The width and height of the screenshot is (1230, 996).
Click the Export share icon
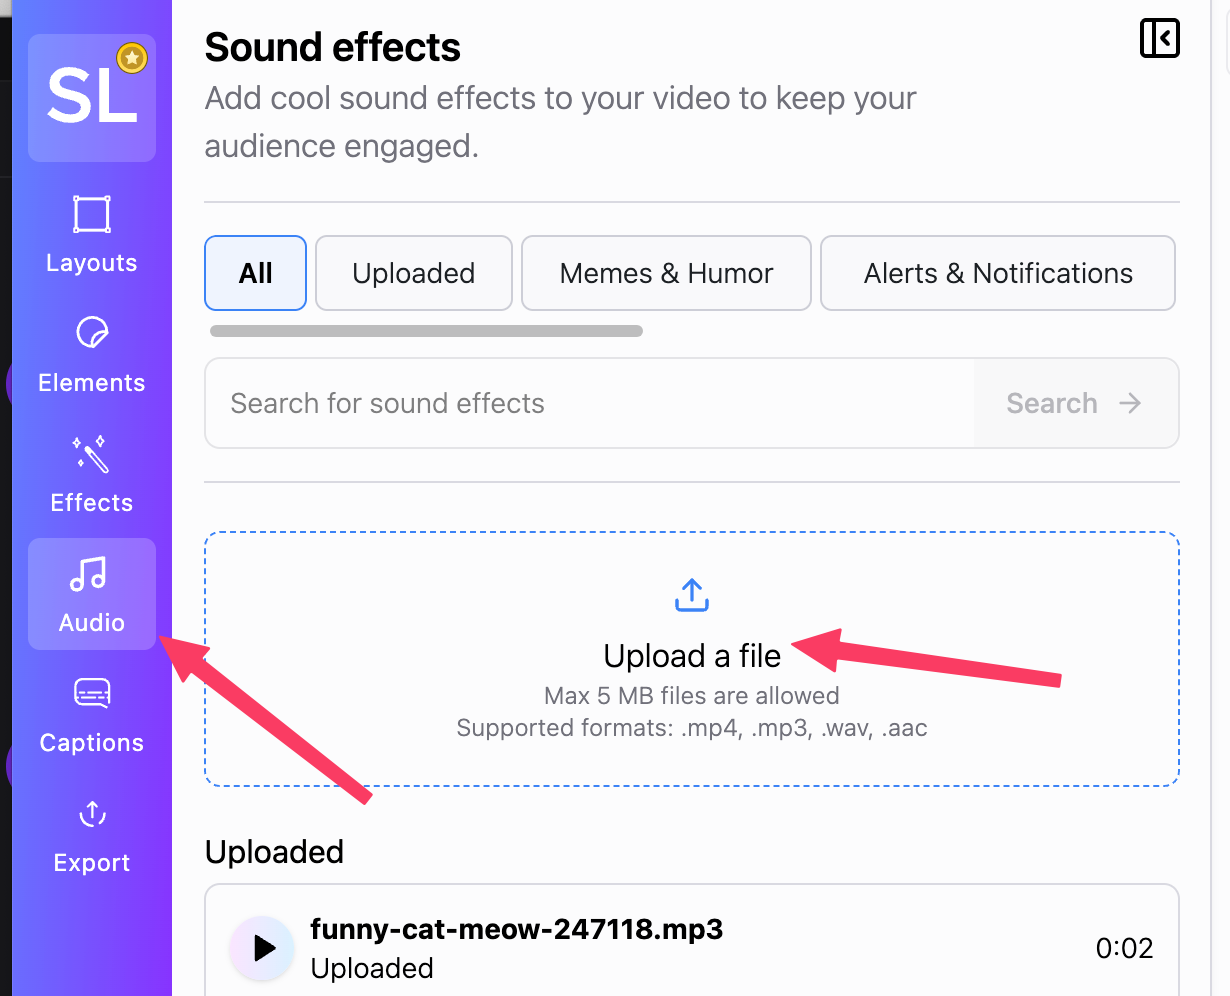(x=92, y=814)
